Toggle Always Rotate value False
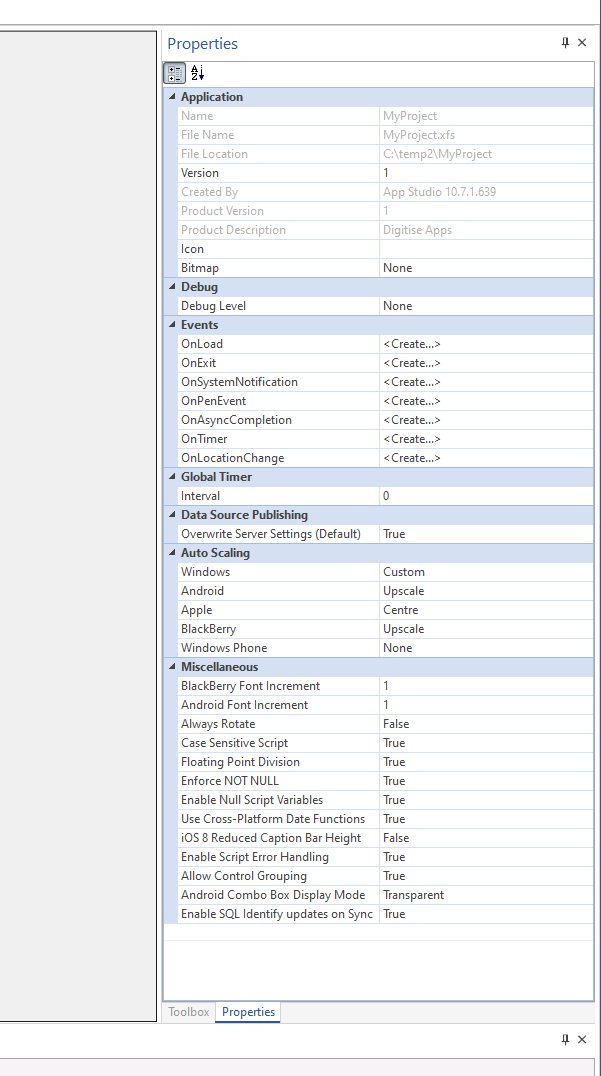 [486, 724]
